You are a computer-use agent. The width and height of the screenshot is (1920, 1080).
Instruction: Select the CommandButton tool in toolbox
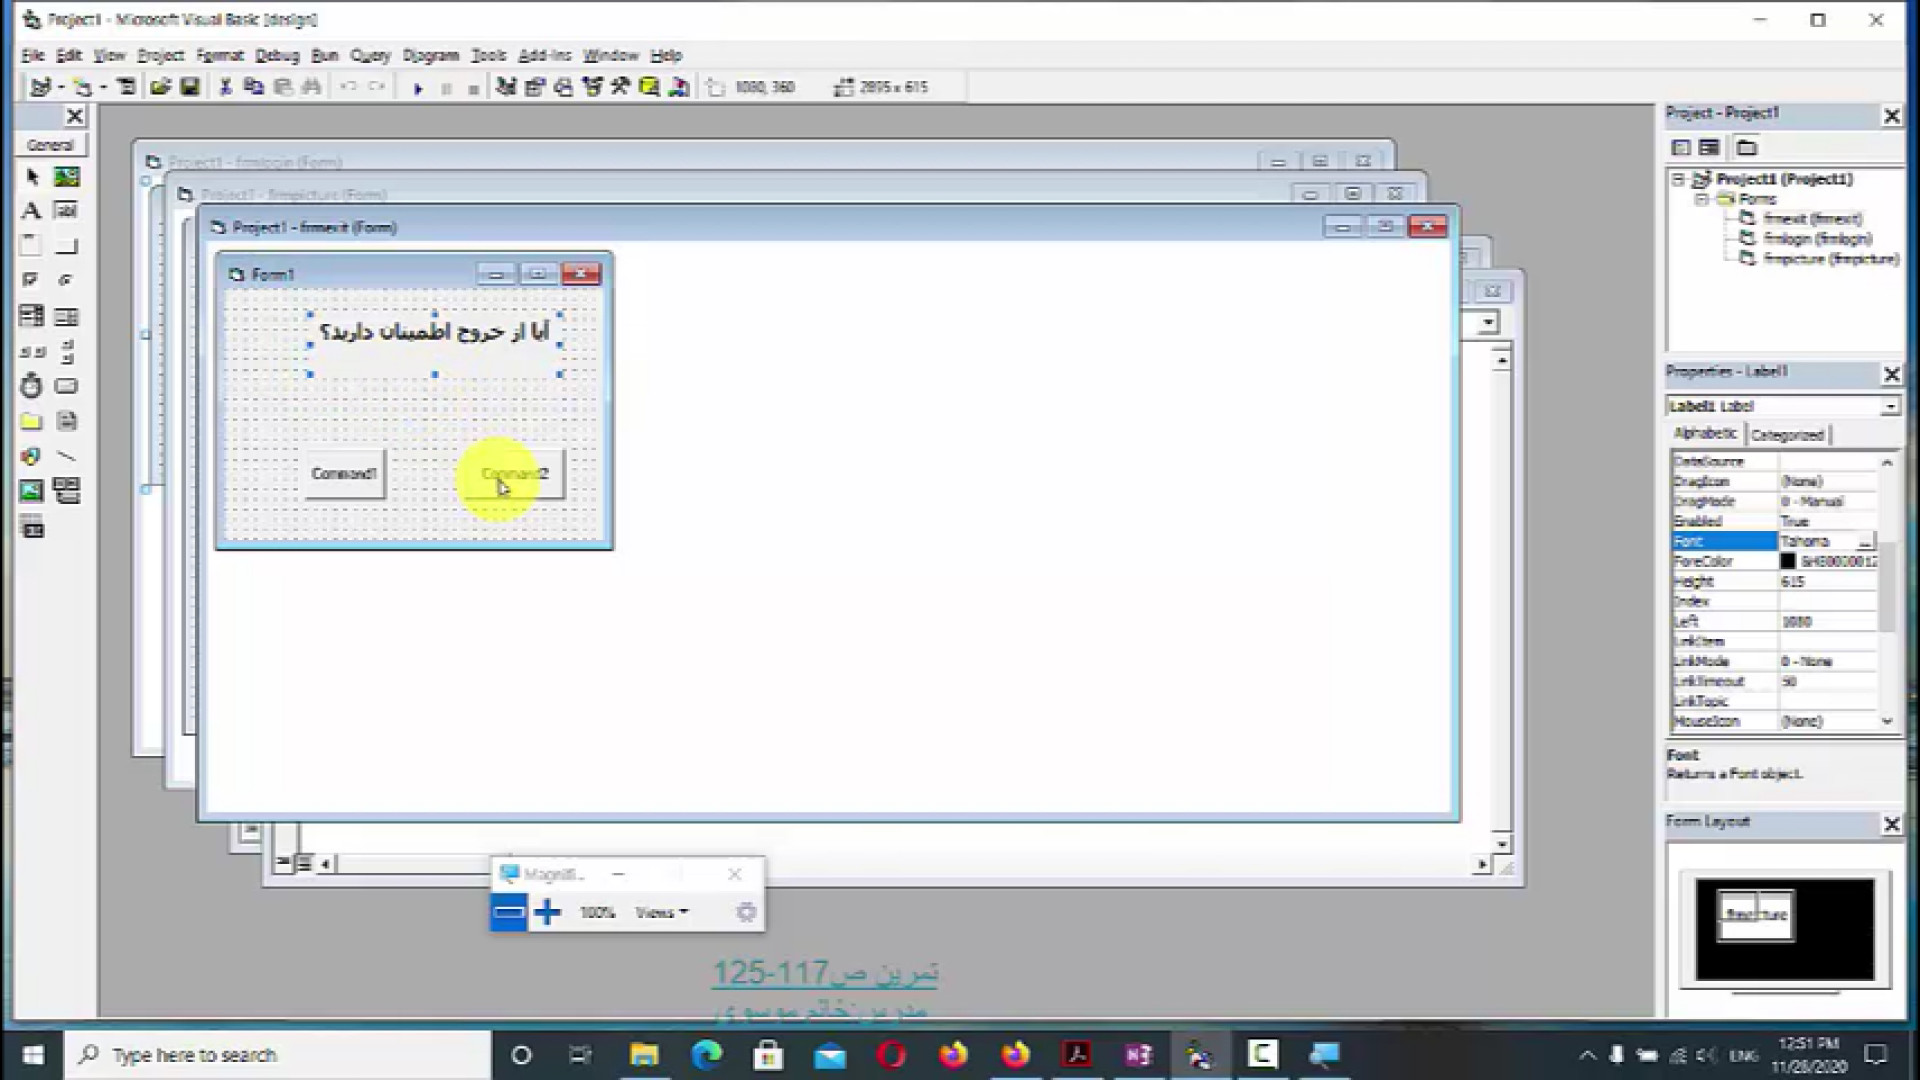click(66, 246)
